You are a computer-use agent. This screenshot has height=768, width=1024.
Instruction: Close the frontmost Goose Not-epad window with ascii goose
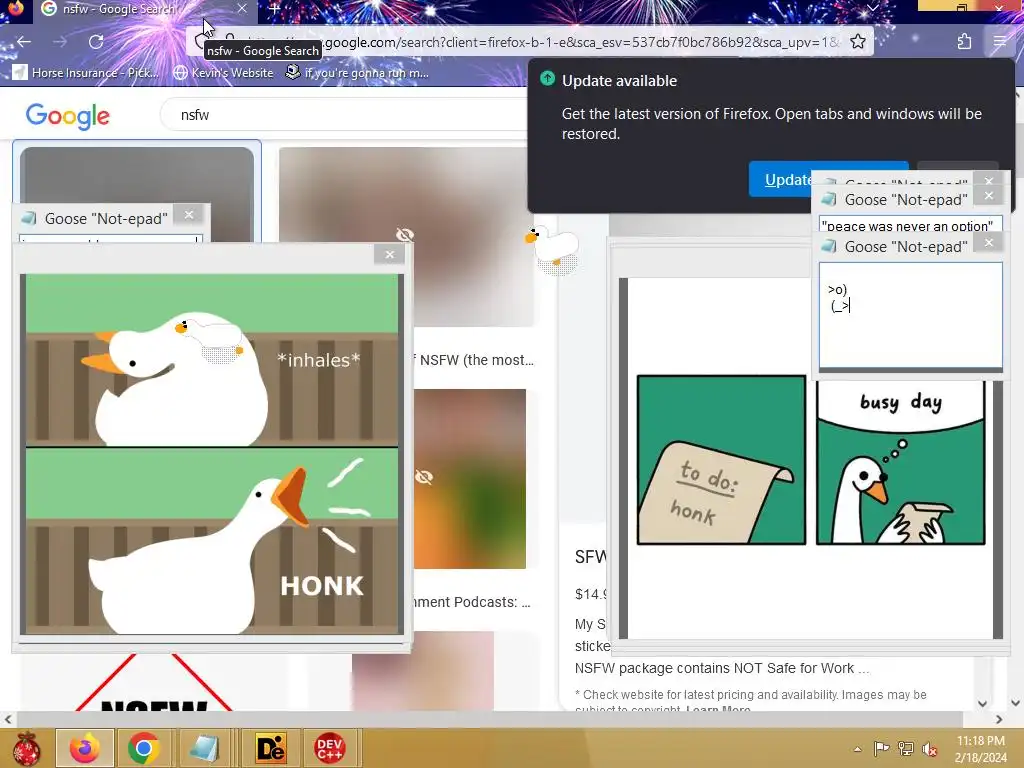(x=988, y=243)
